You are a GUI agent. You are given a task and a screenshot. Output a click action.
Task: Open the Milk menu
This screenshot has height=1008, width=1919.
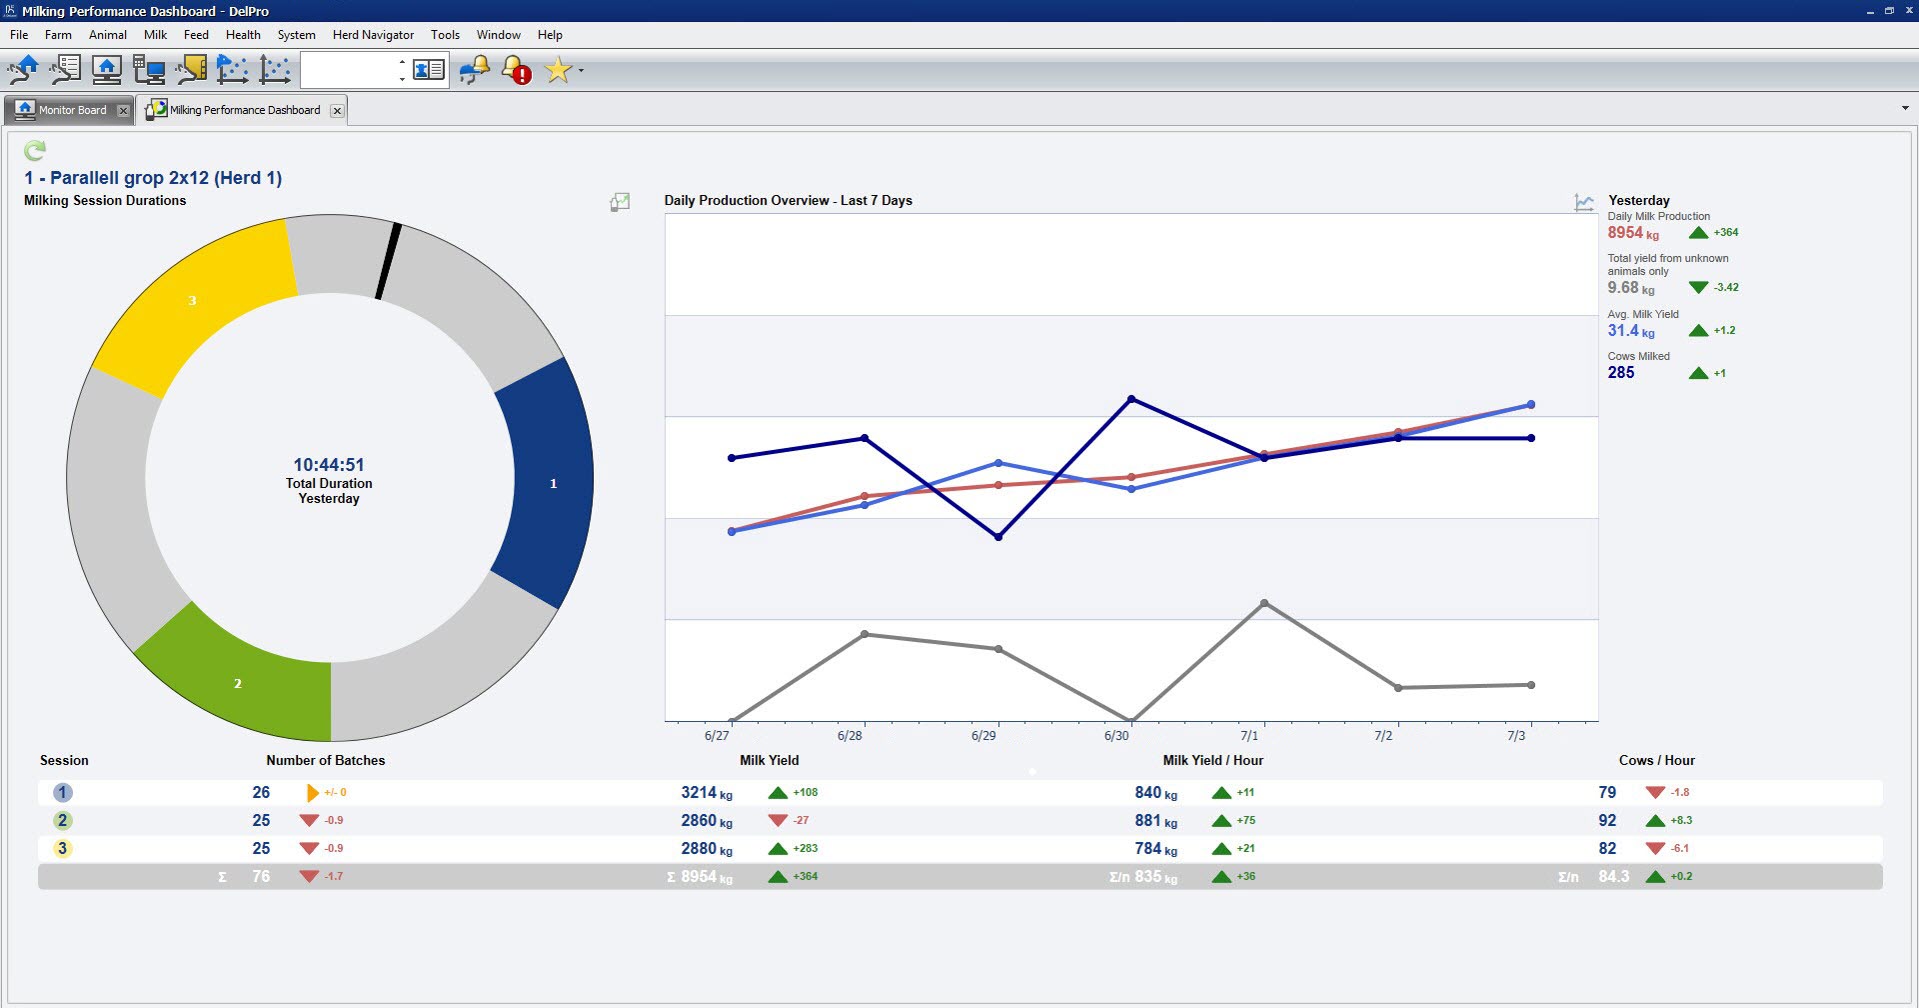coord(155,35)
